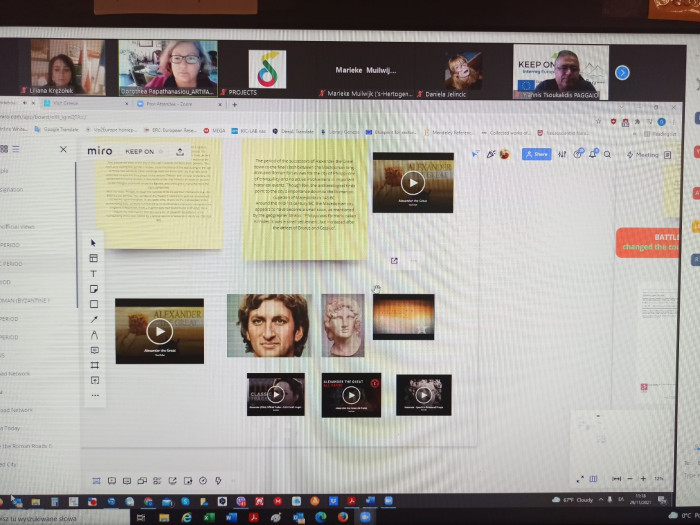Show next Zoom participants with arrow
Viewport: 700px width, 525px height.
point(622,72)
